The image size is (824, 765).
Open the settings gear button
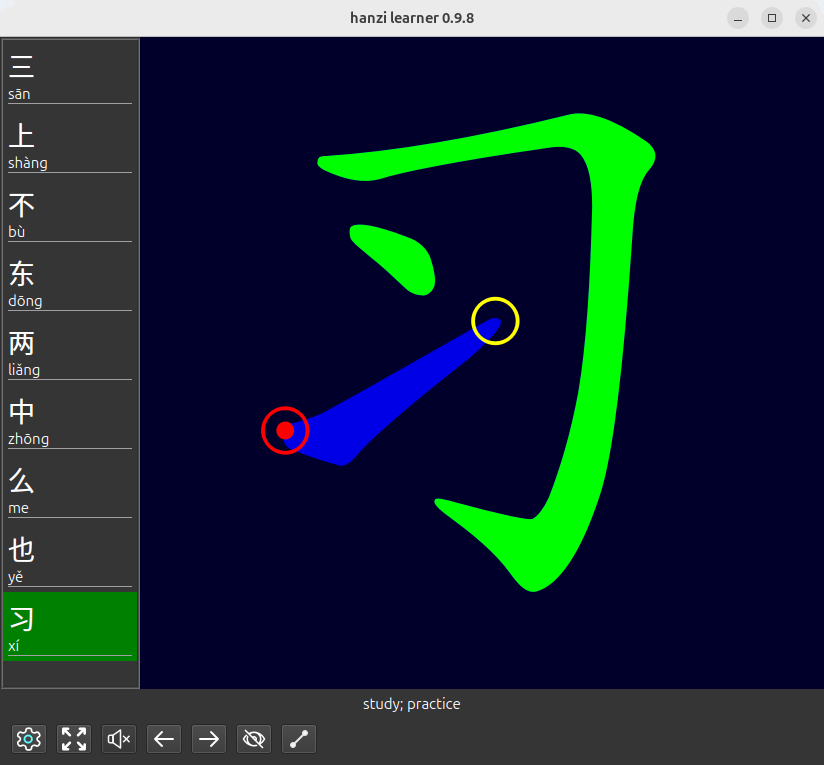29,739
